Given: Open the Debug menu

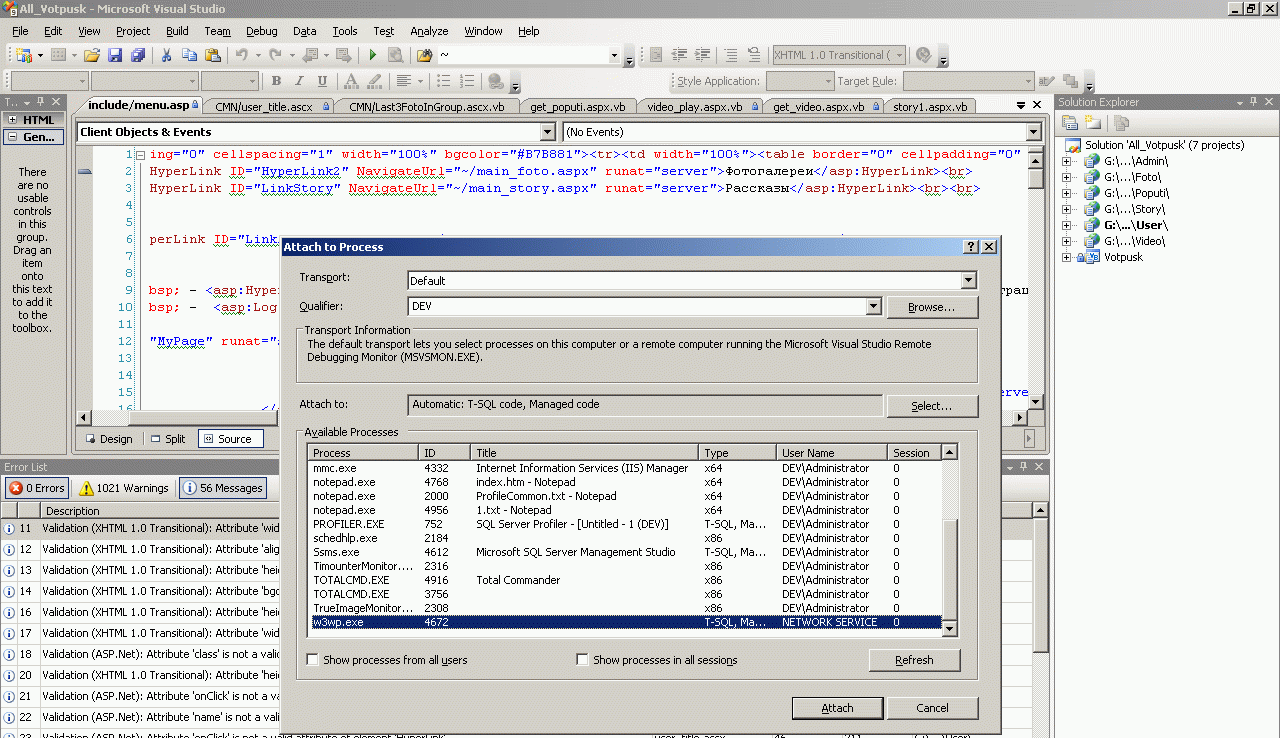Looking at the screenshot, I should point(262,31).
